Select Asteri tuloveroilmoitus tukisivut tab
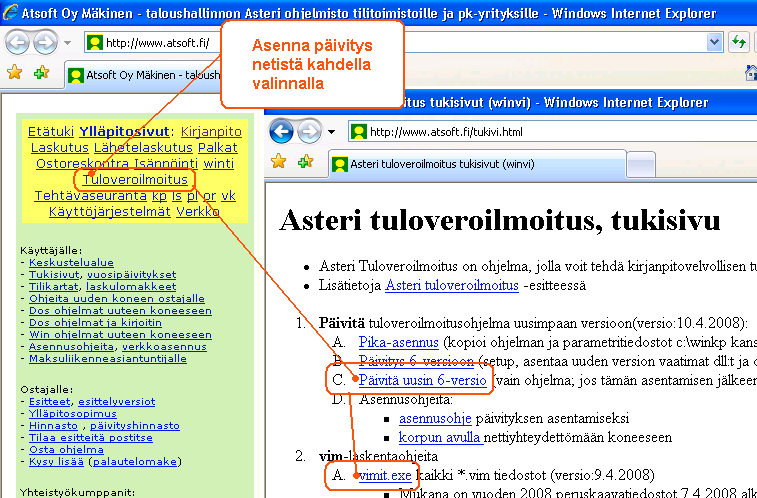The image size is (757, 498). [x=477, y=164]
